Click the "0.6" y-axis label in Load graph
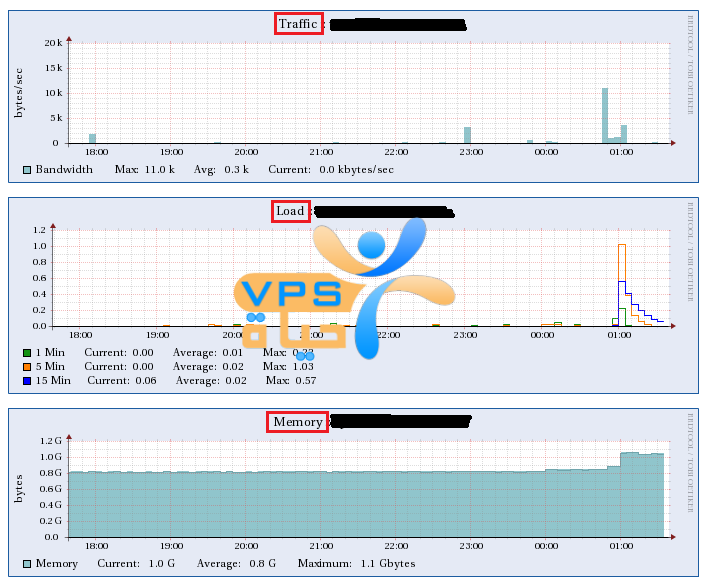This screenshot has height=582, width=710. (39, 278)
